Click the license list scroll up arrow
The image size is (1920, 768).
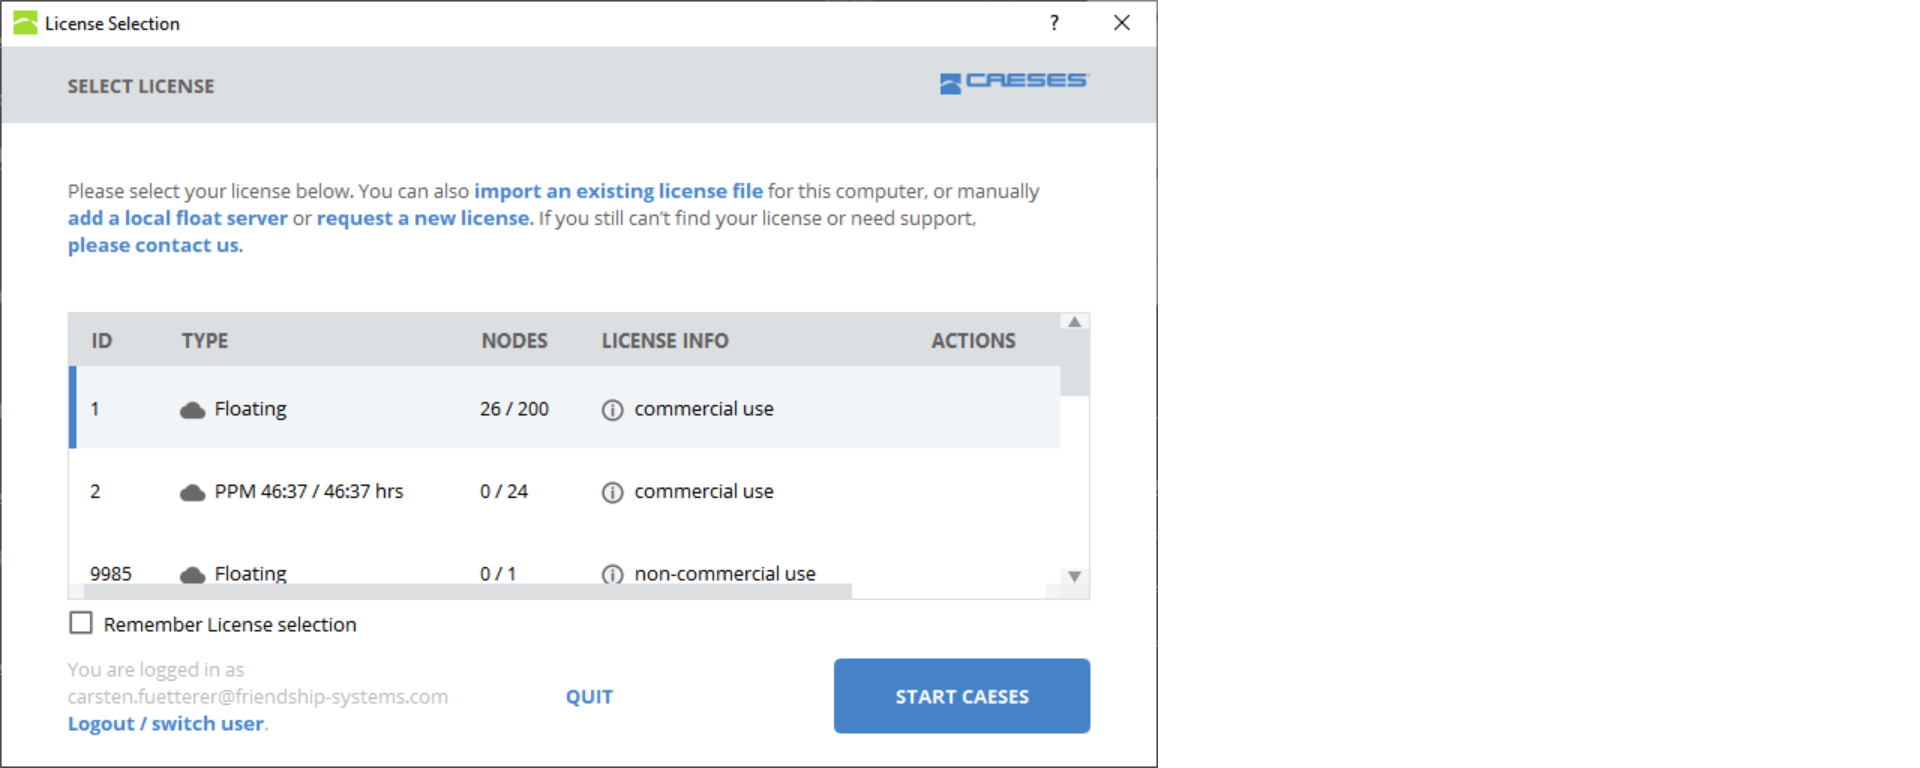[1075, 322]
